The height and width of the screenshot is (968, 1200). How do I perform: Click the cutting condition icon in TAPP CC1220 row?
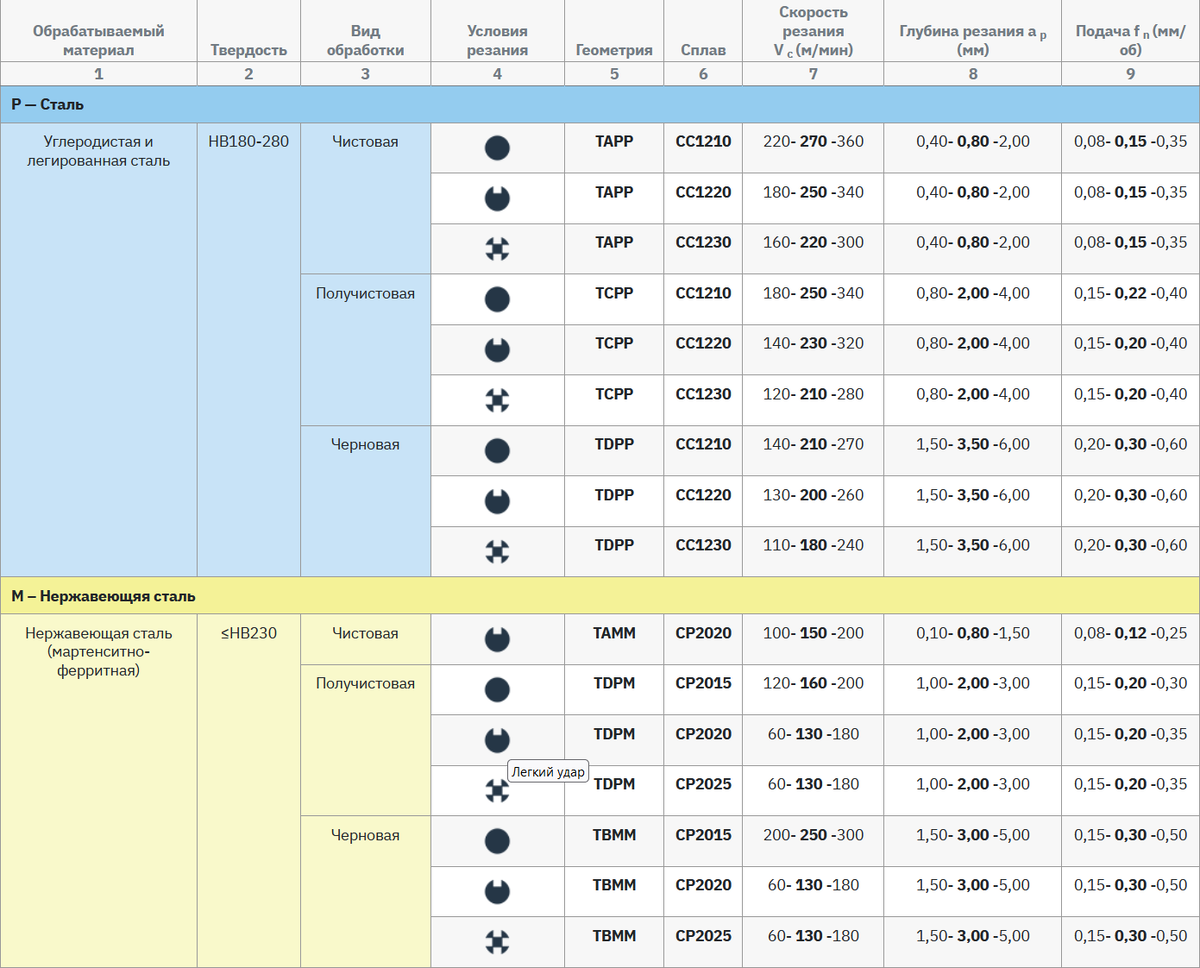[x=497, y=198]
